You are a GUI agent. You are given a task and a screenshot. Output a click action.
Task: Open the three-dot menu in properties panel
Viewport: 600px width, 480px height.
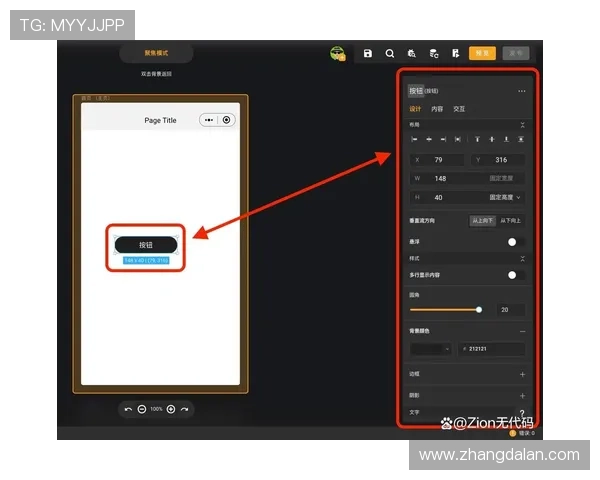[521, 91]
